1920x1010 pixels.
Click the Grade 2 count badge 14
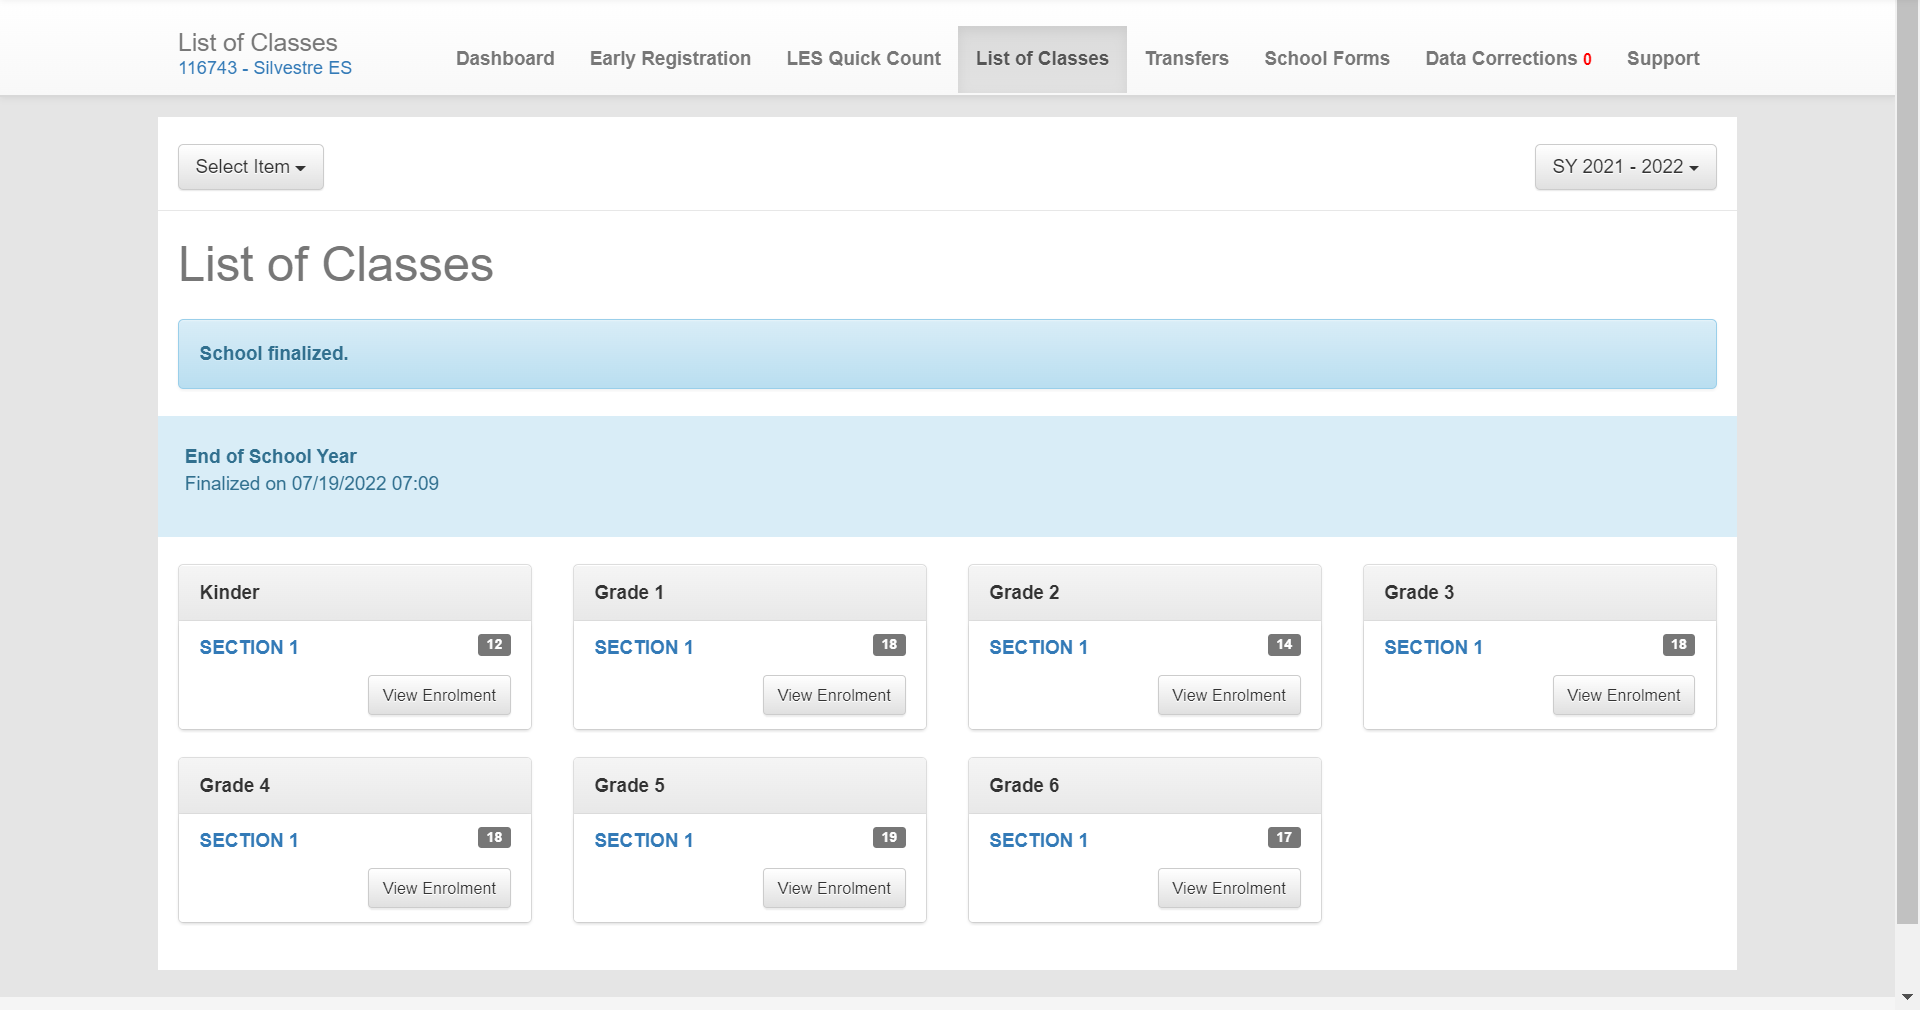click(x=1284, y=645)
